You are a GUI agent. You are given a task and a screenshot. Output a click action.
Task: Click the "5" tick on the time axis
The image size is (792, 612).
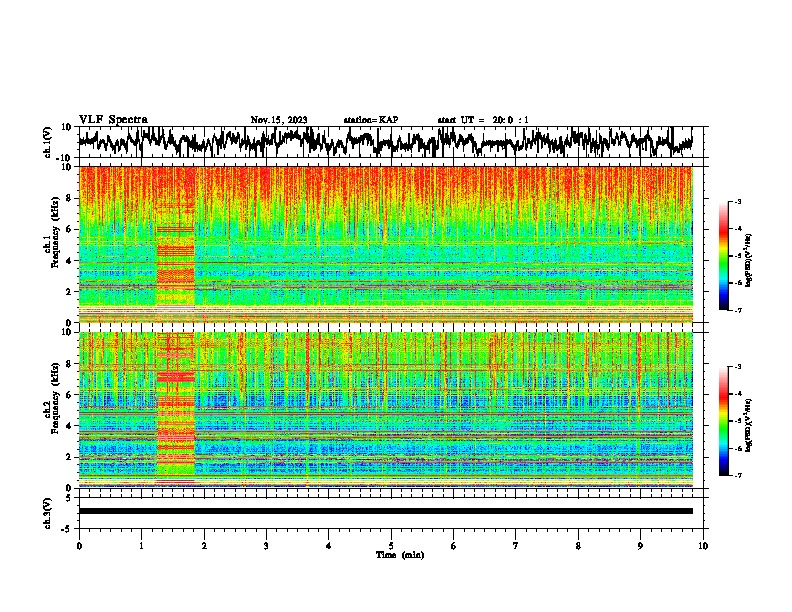pos(391,546)
